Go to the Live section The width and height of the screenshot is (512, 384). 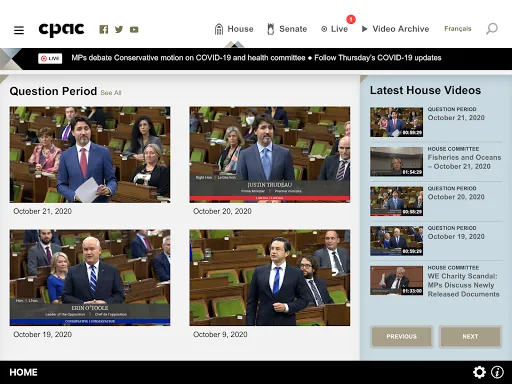tap(334, 29)
